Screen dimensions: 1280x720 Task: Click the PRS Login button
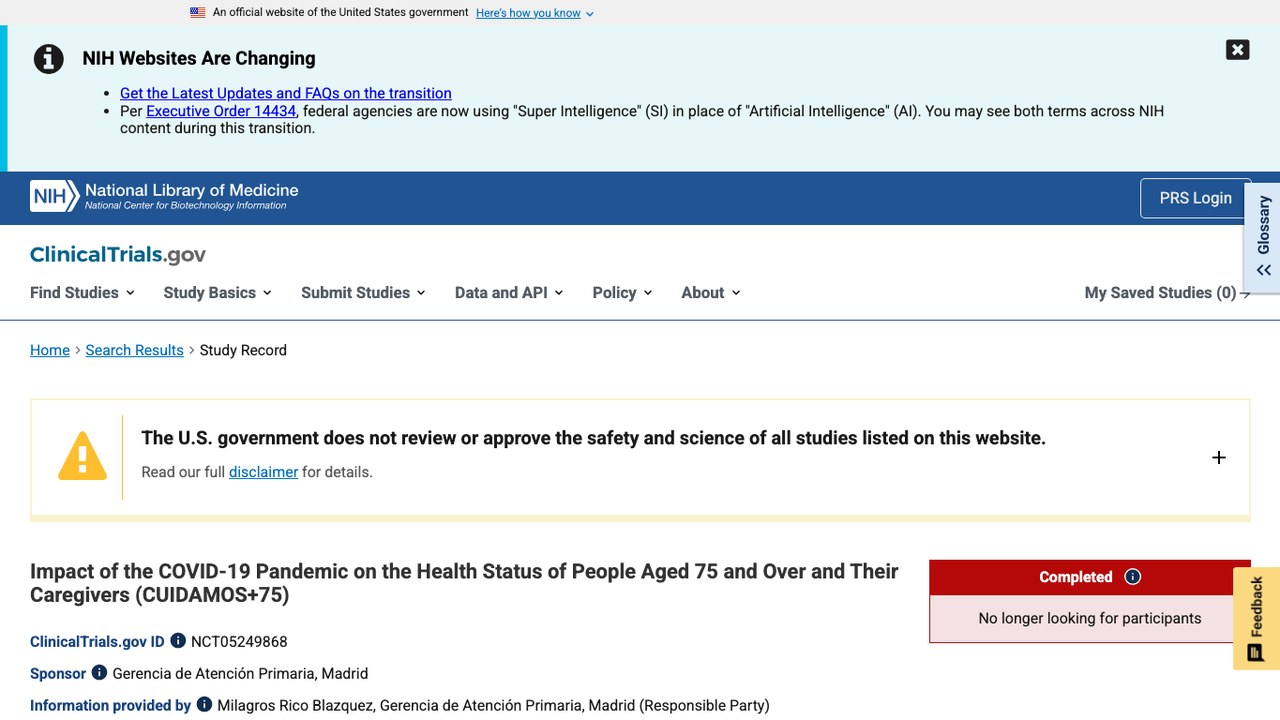pos(1195,198)
